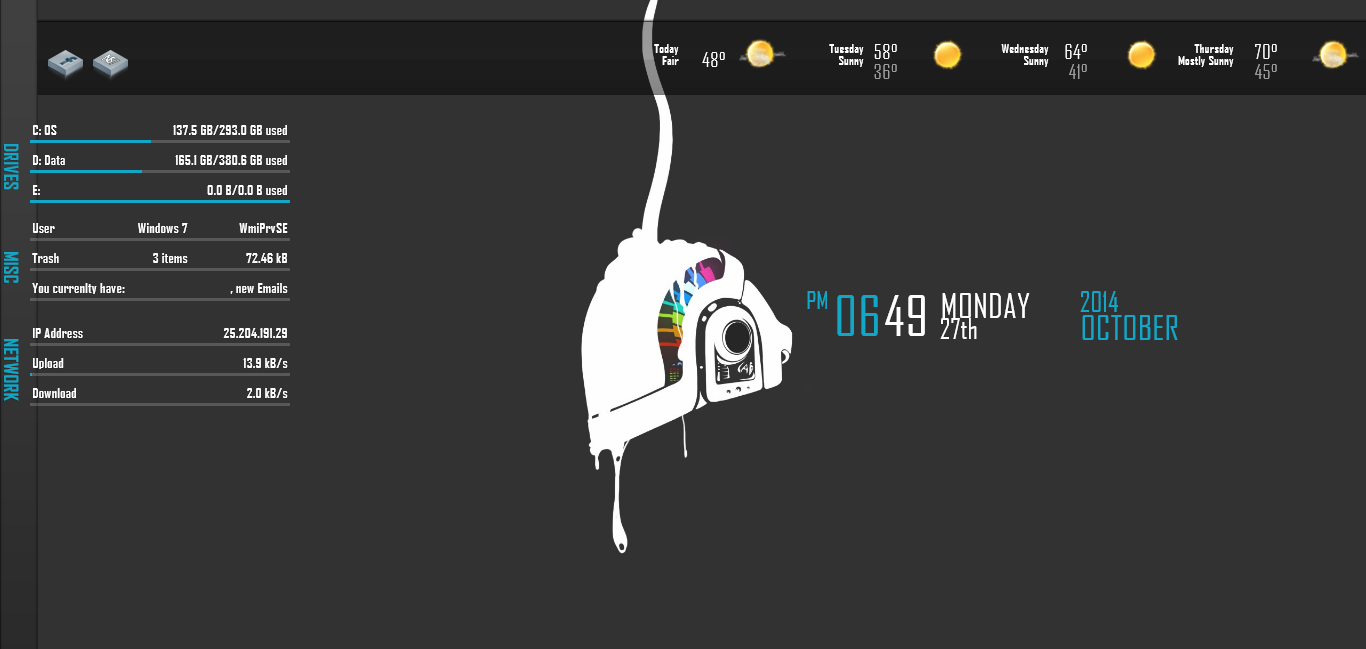Click '165.1 GB/380.6 GB used' text
Image resolution: width=1366 pixels, height=649 pixels.
[231, 160]
